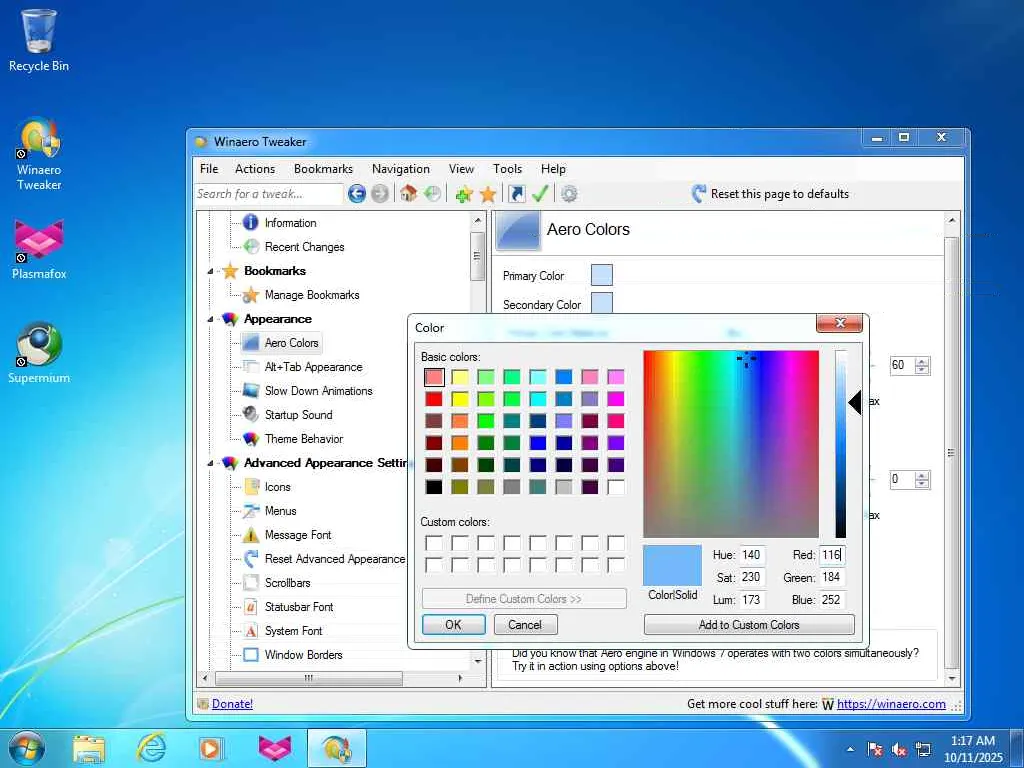Click the Forward navigation arrow icon
Image resolution: width=1024 pixels, height=768 pixels.
[379, 193]
